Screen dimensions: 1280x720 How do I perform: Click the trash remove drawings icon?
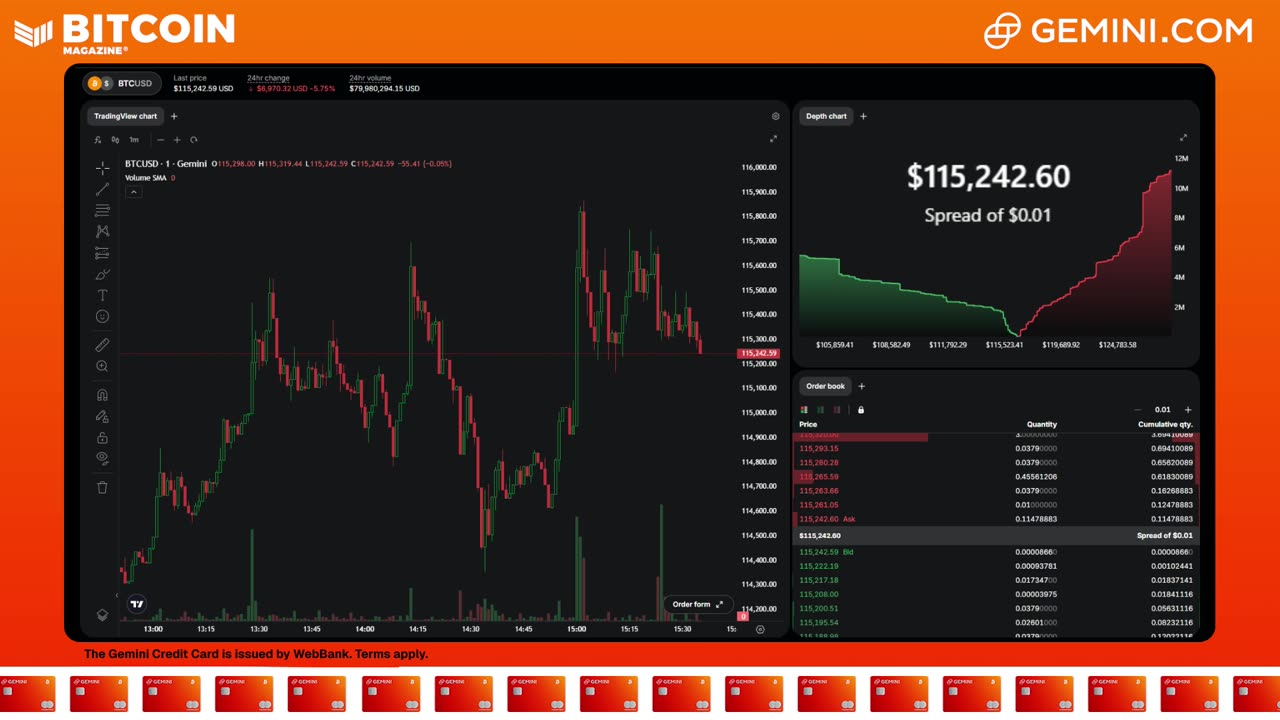[102, 487]
